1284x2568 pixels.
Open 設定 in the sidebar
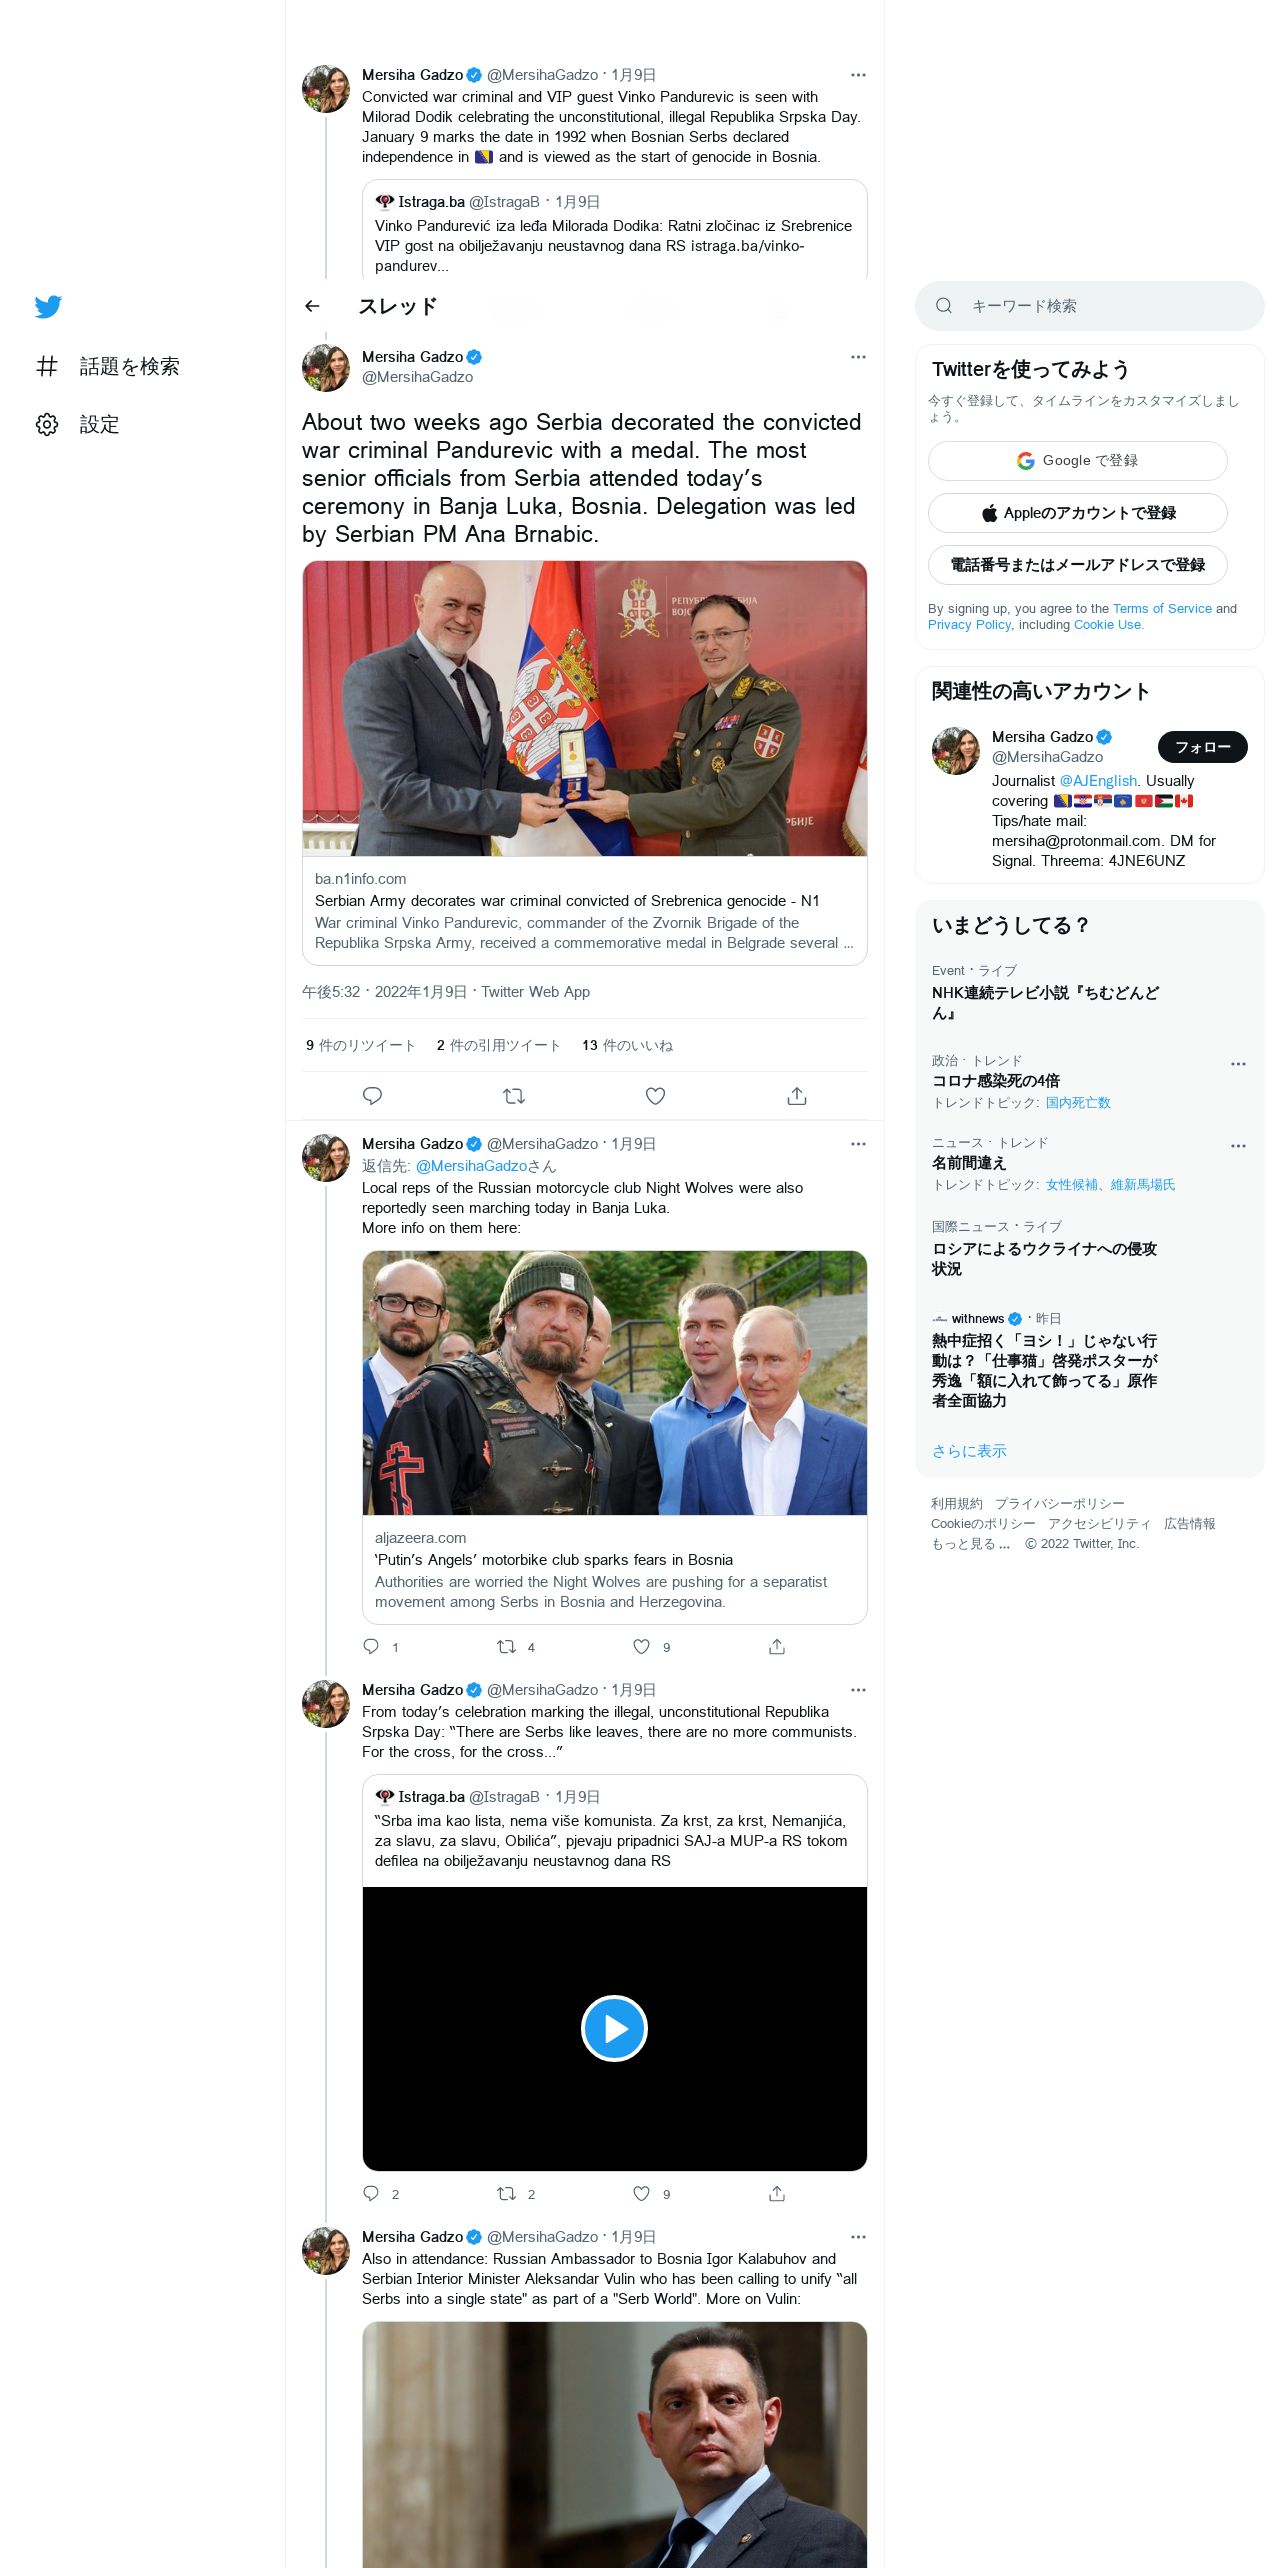[78, 424]
